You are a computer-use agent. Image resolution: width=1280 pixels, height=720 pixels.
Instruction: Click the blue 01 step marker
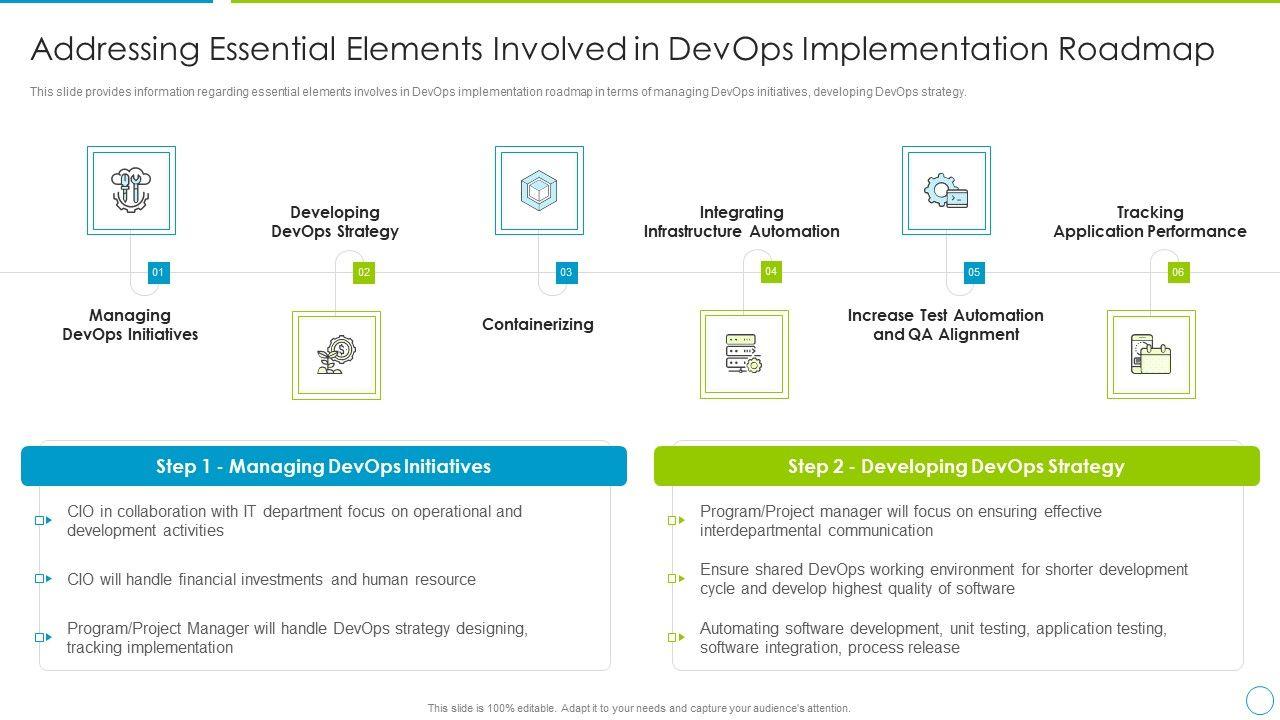[158, 272]
